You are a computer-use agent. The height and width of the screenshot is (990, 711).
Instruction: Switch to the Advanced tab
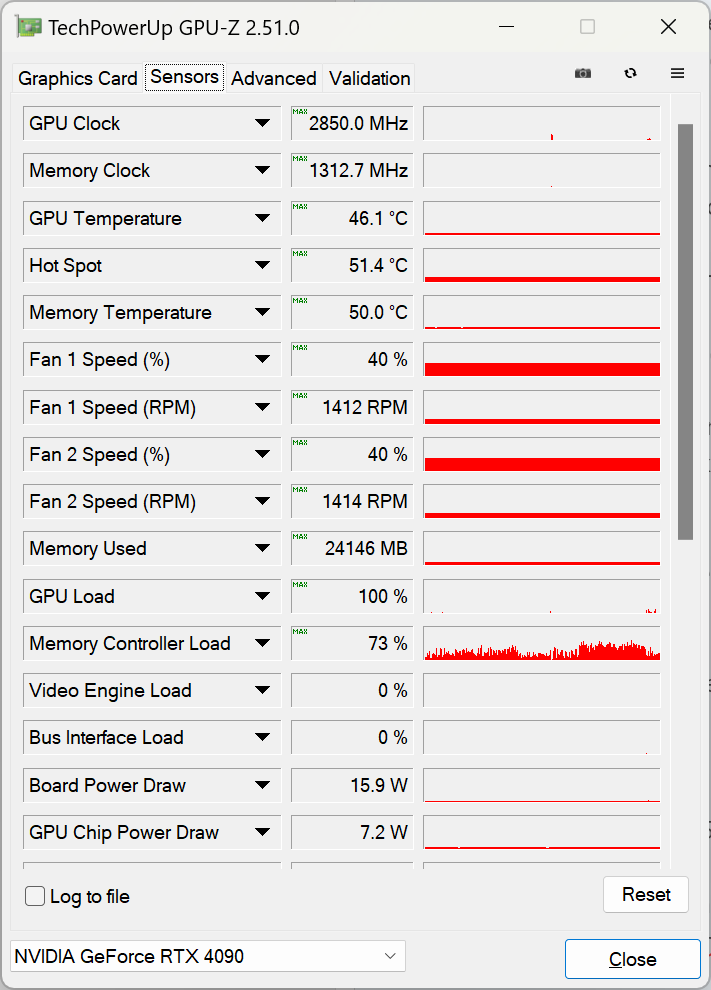(273, 78)
